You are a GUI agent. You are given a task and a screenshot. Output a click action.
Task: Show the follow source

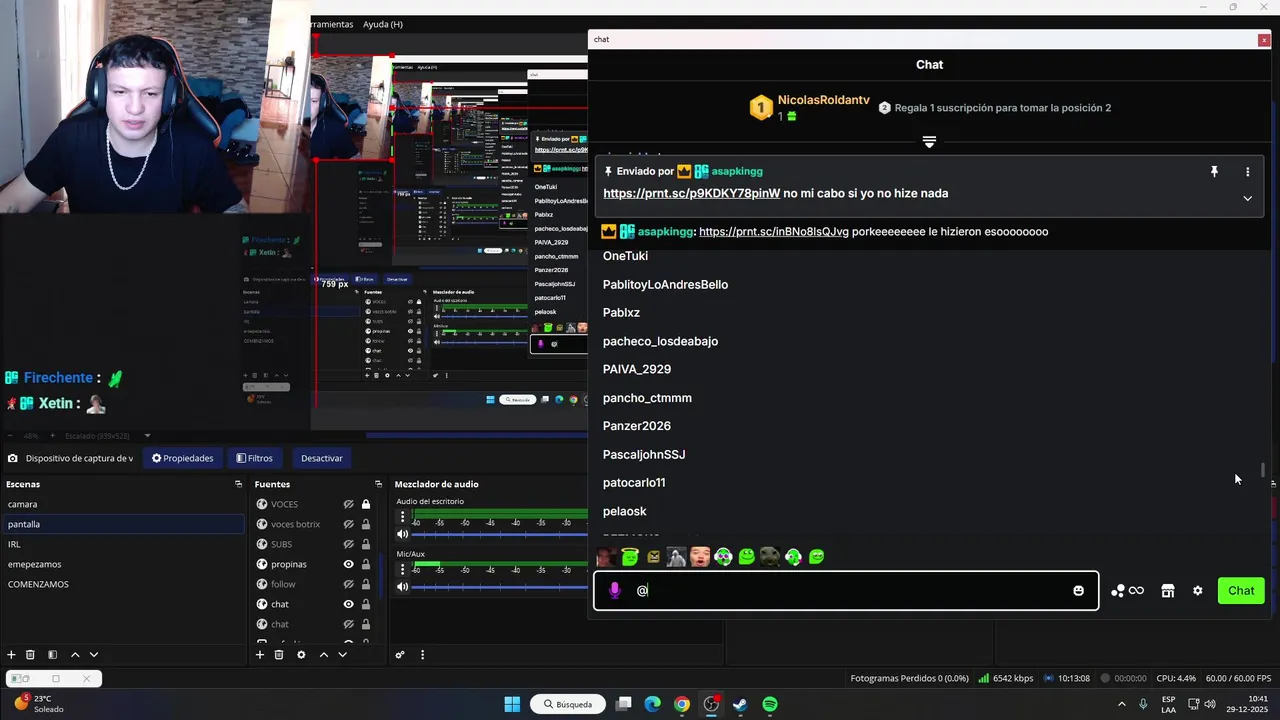point(348,584)
